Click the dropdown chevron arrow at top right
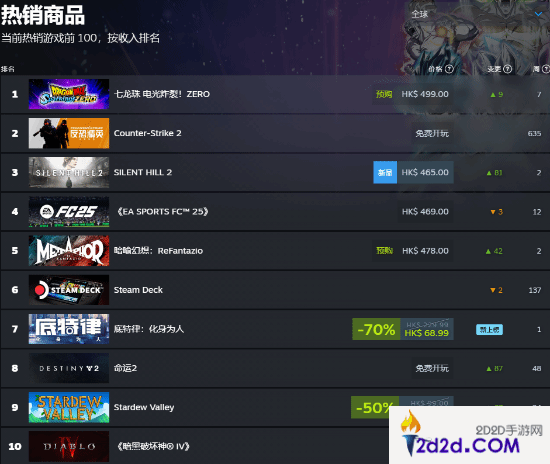The height and width of the screenshot is (464, 550). (x=538, y=14)
